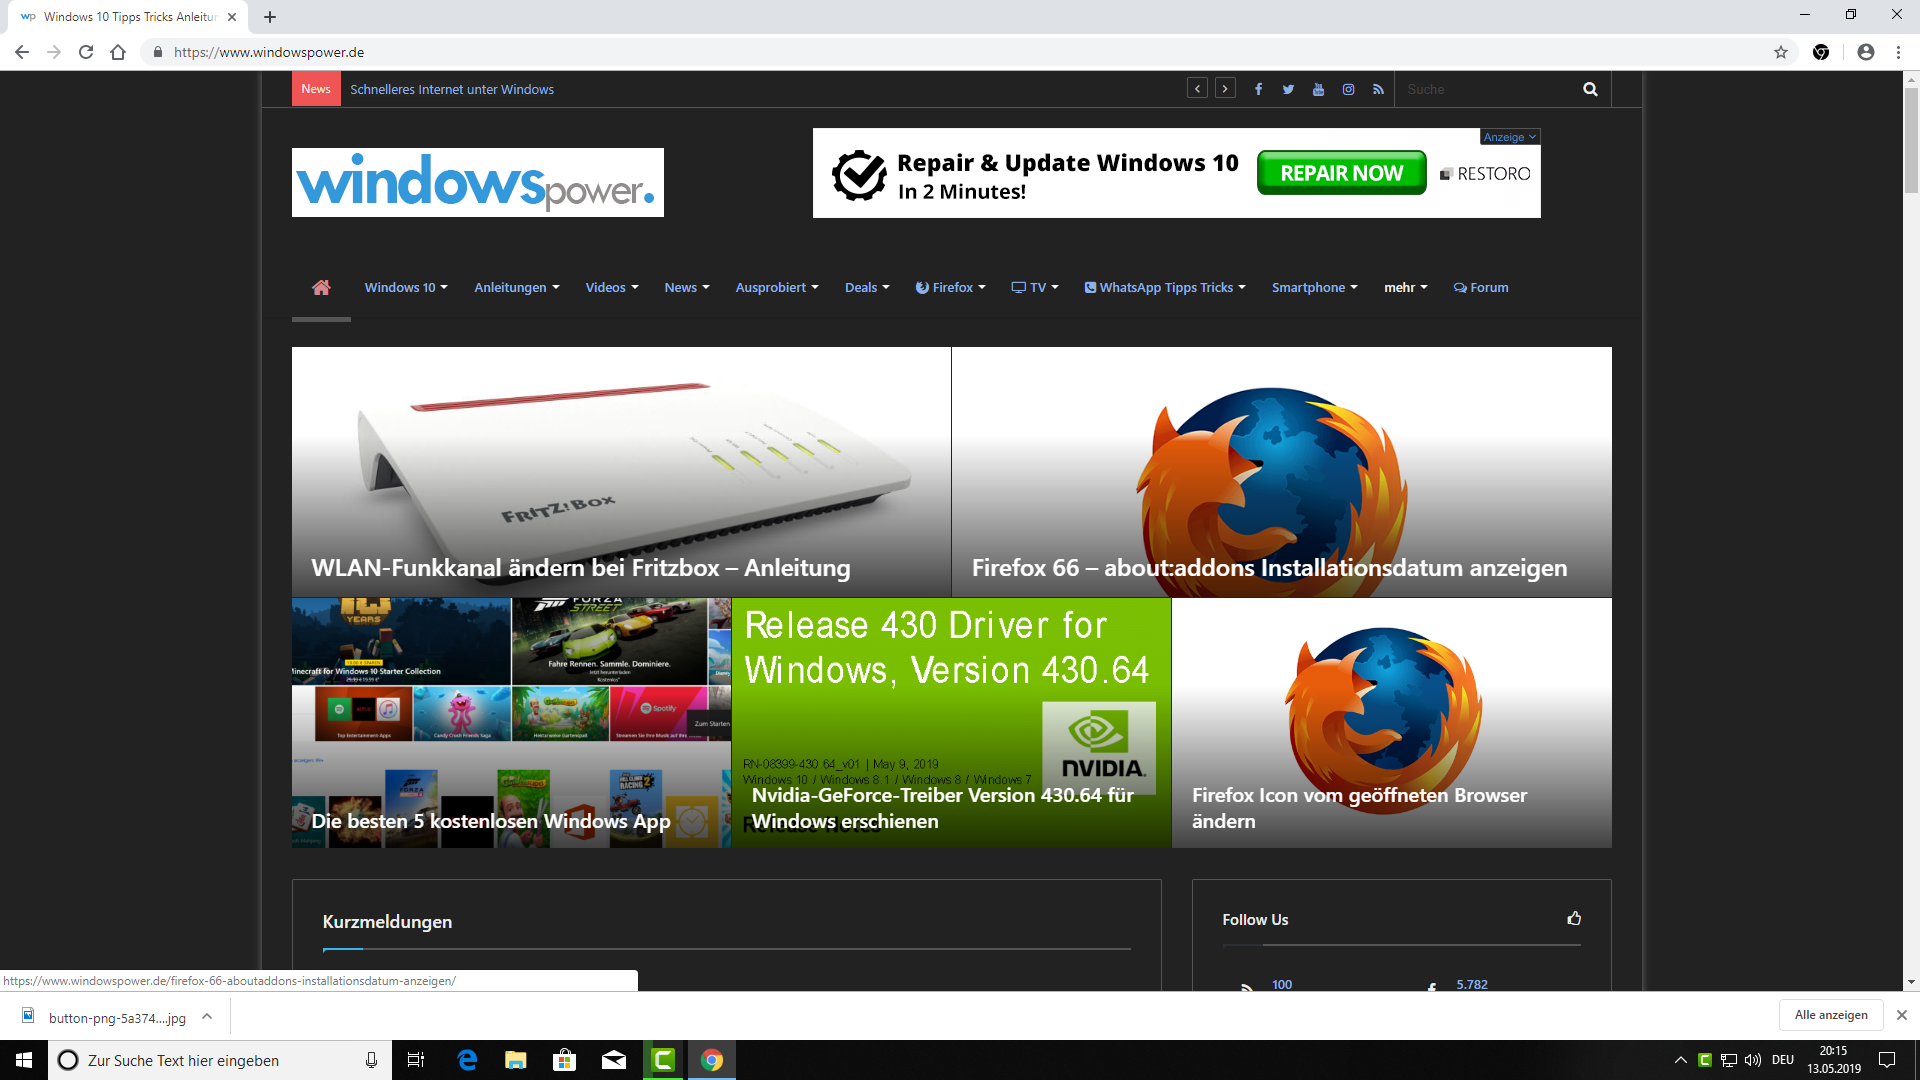Click the REPAIR NOW ad button
1920x1080 pixels.
pyautogui.click(x=1342, y=173)
